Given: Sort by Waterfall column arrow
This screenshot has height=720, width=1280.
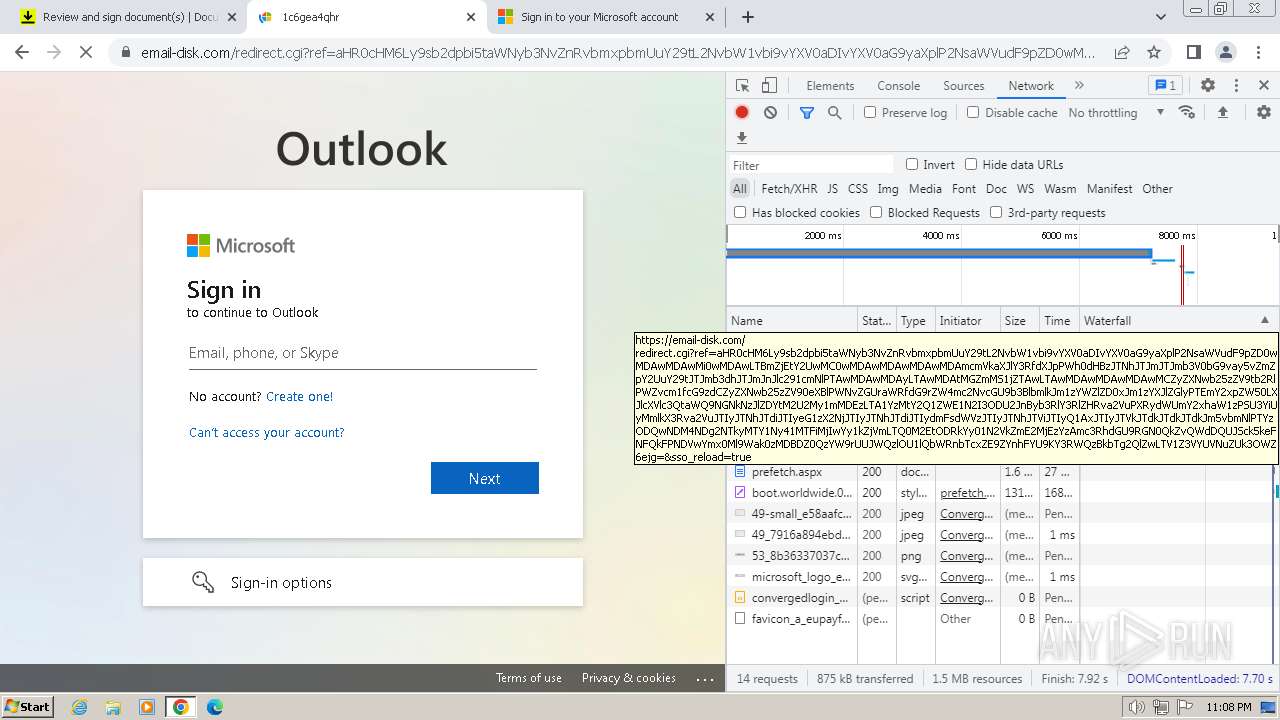Looking at the screenshot, I should click(1264, 320).
